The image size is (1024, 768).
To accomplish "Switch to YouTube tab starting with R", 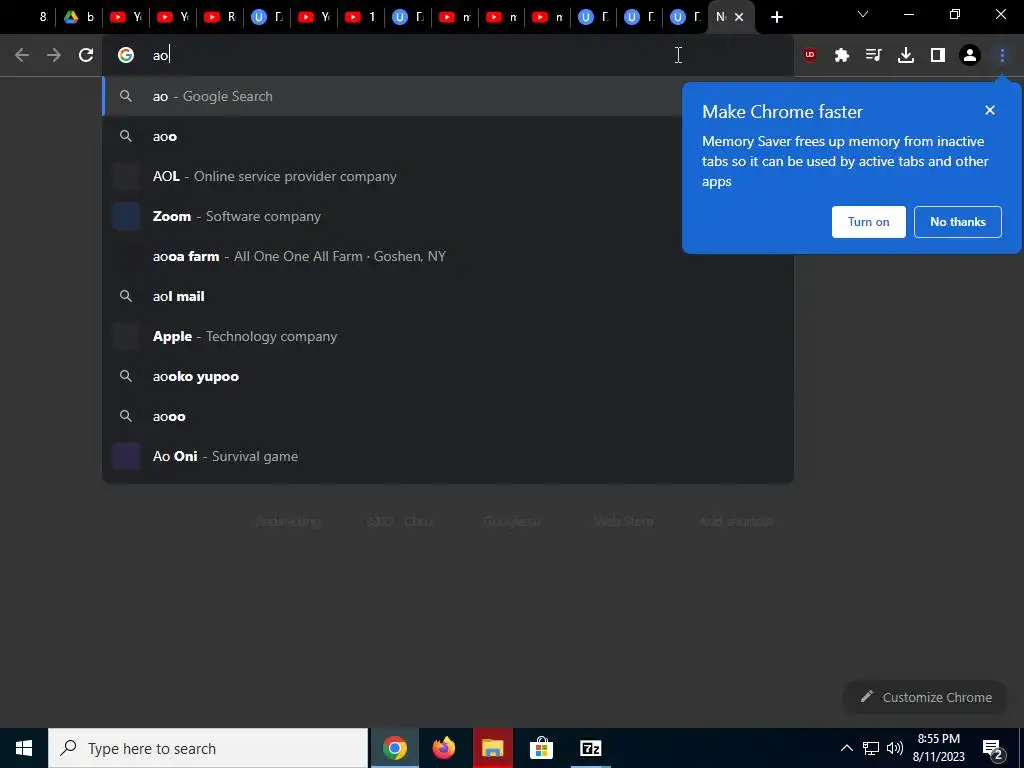I will point(220,18).
